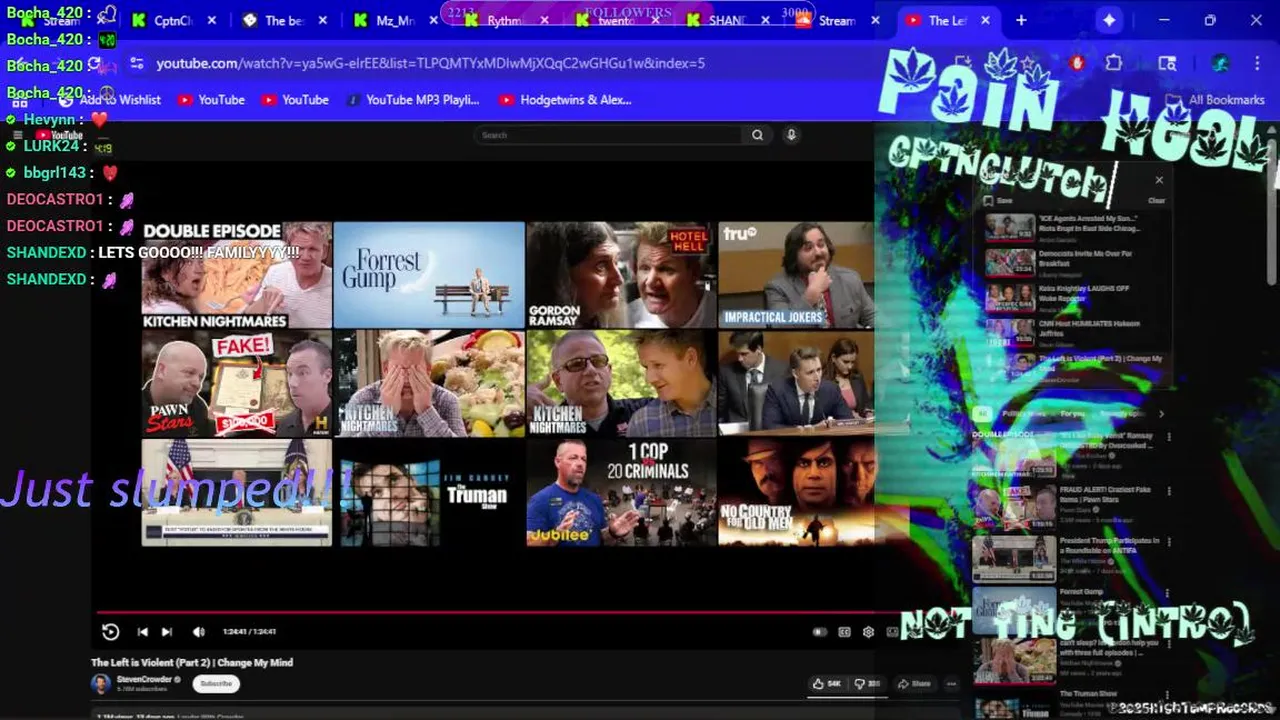Toggle theater mode in the player

pyautogui.click(x=892, y=632)
